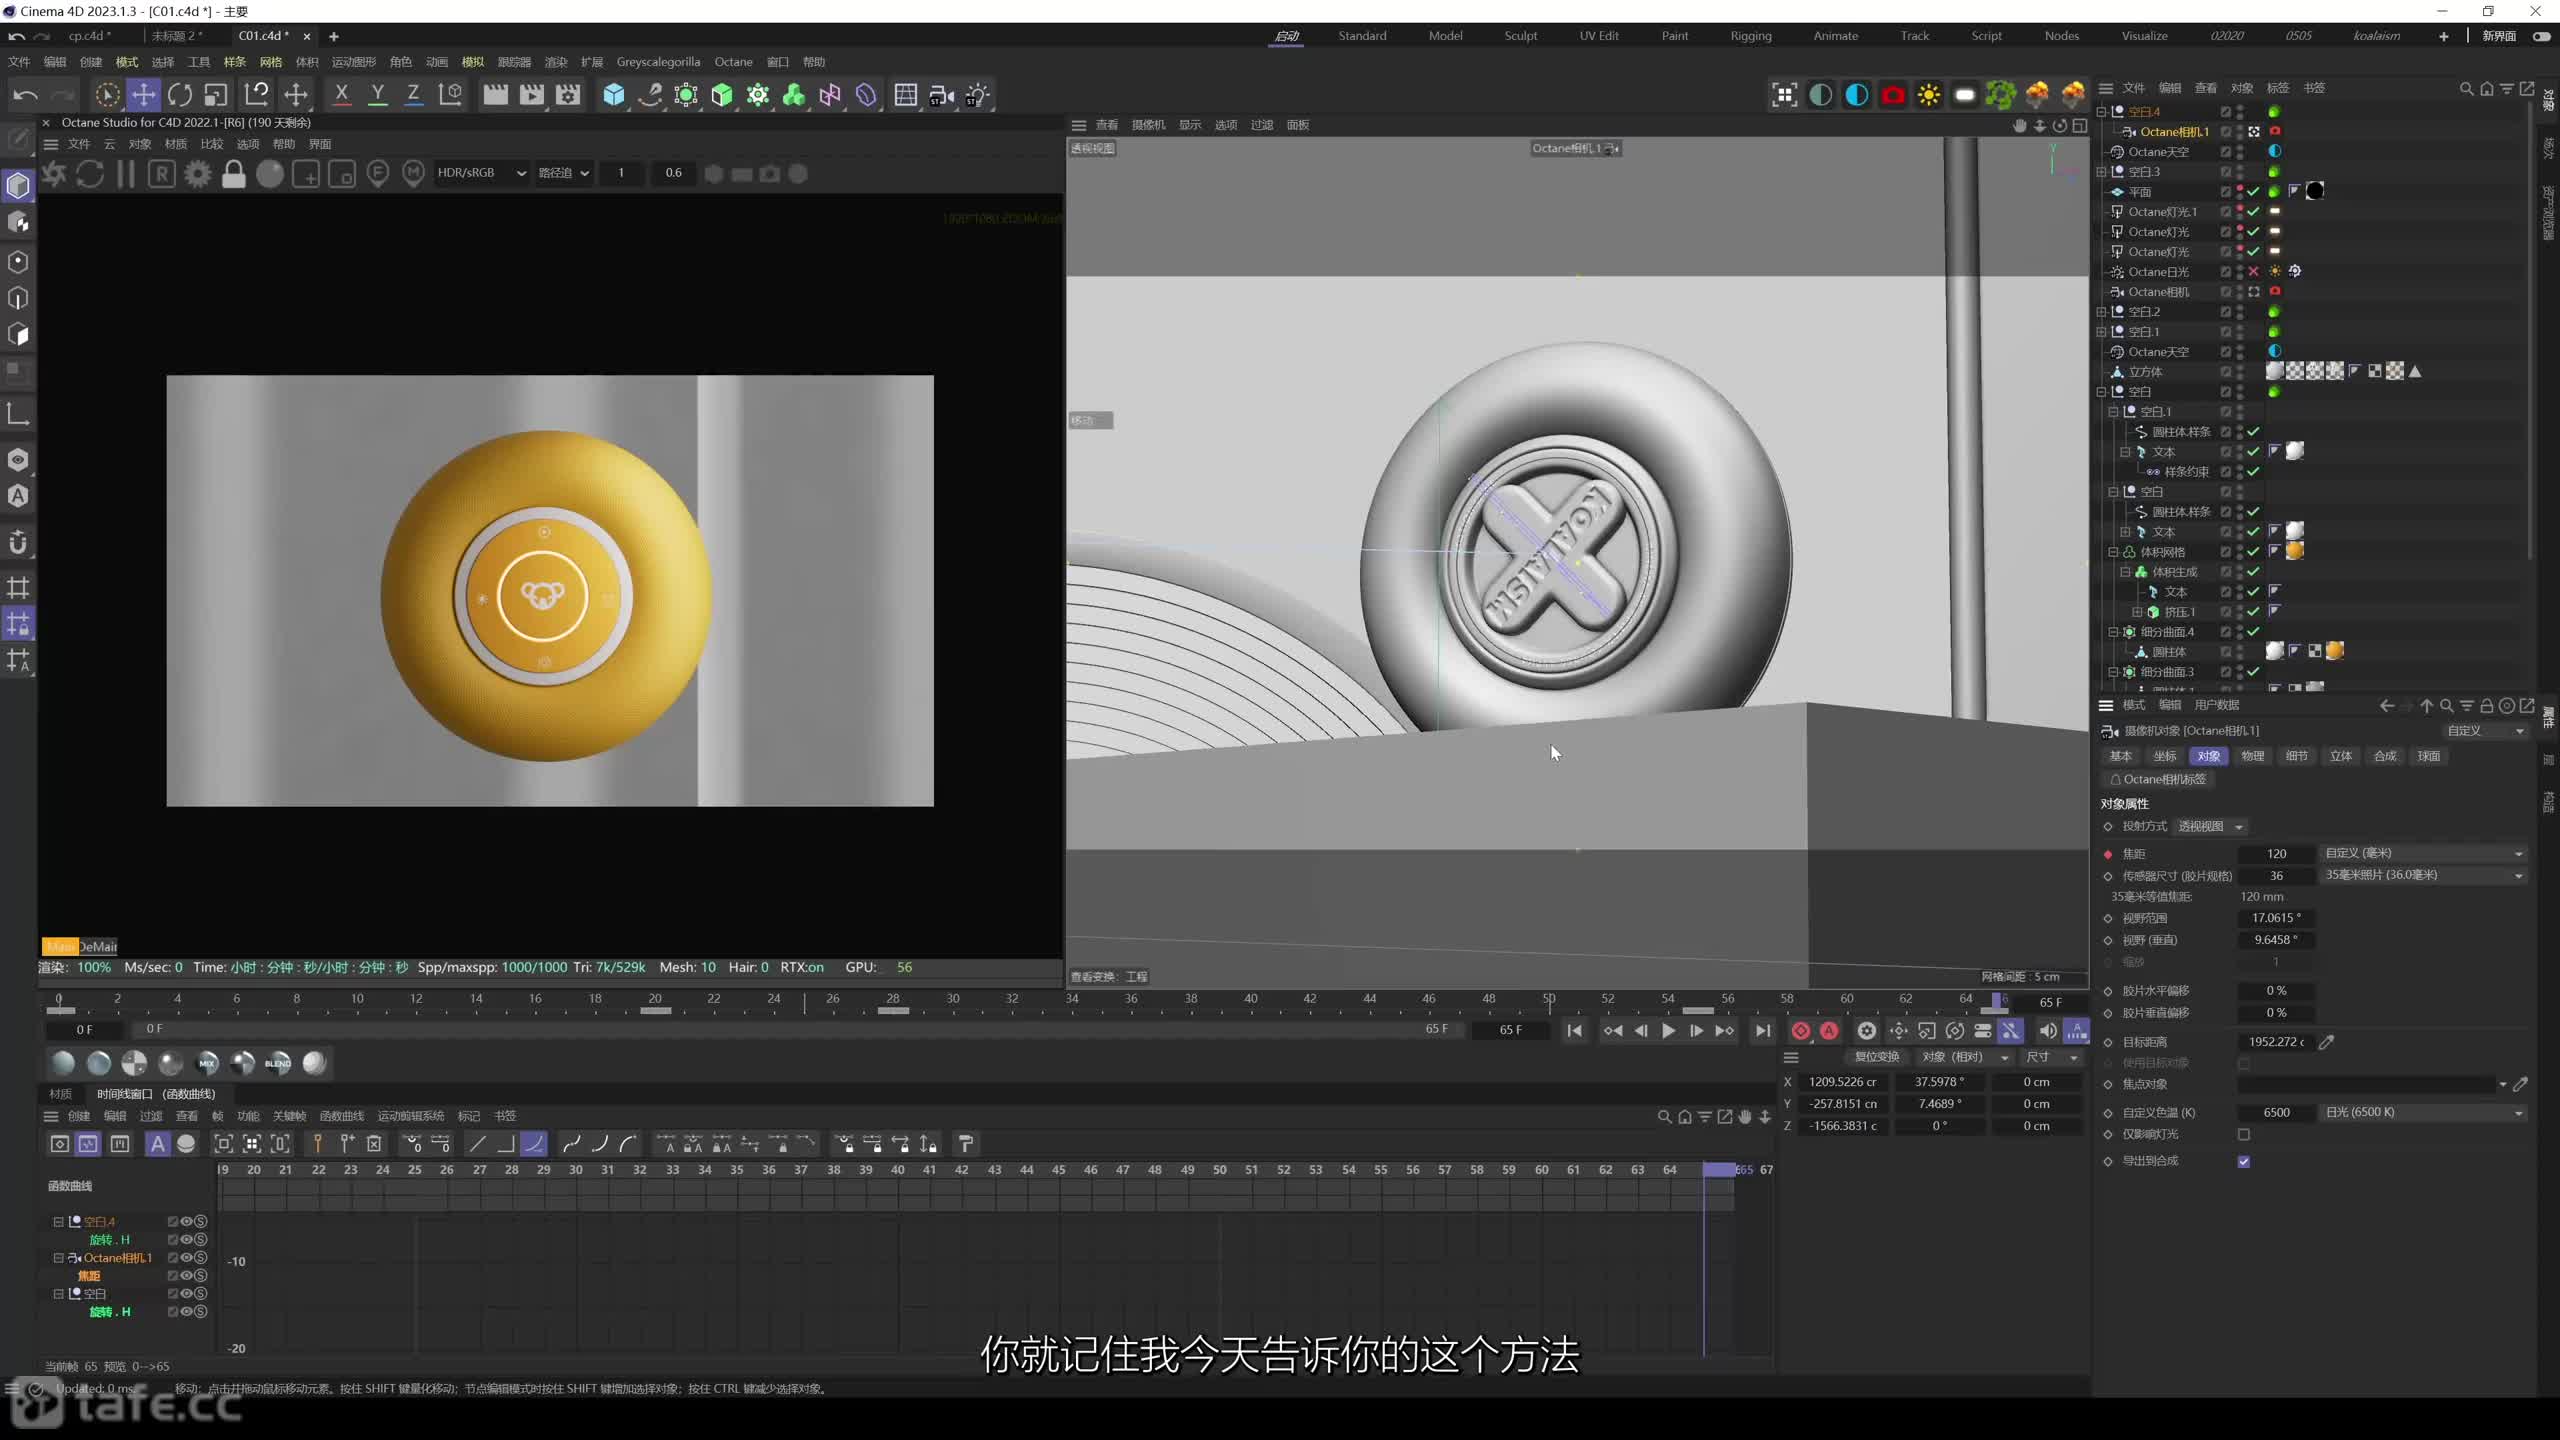Image resolution: width=2560 pixels, height=1440 pixels.
Task: Switch to the Animate layout
Action: [1836, 36]
